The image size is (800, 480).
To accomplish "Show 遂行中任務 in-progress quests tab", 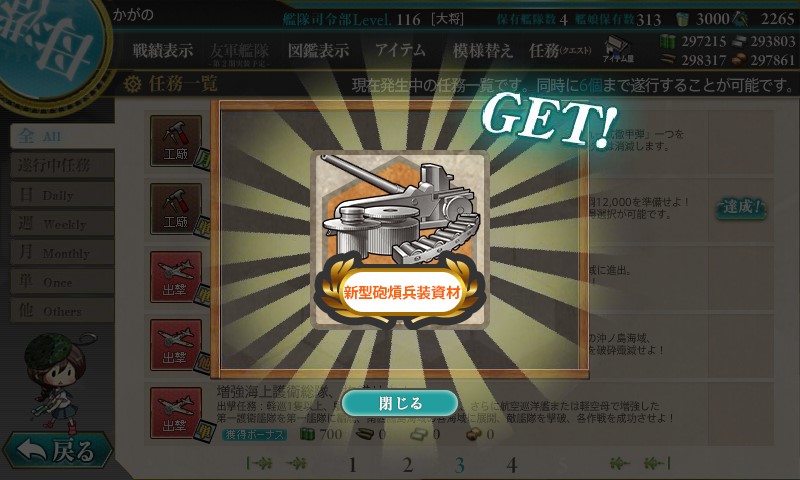I will 62,165.
